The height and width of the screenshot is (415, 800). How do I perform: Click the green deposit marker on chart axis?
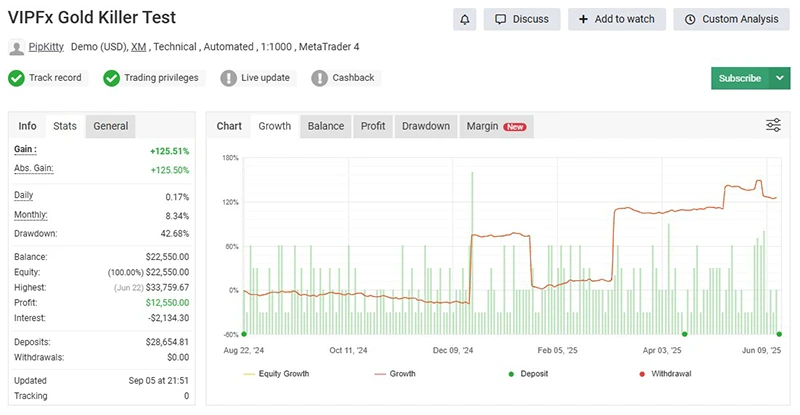pyautogui.click(x=244, y=334)
